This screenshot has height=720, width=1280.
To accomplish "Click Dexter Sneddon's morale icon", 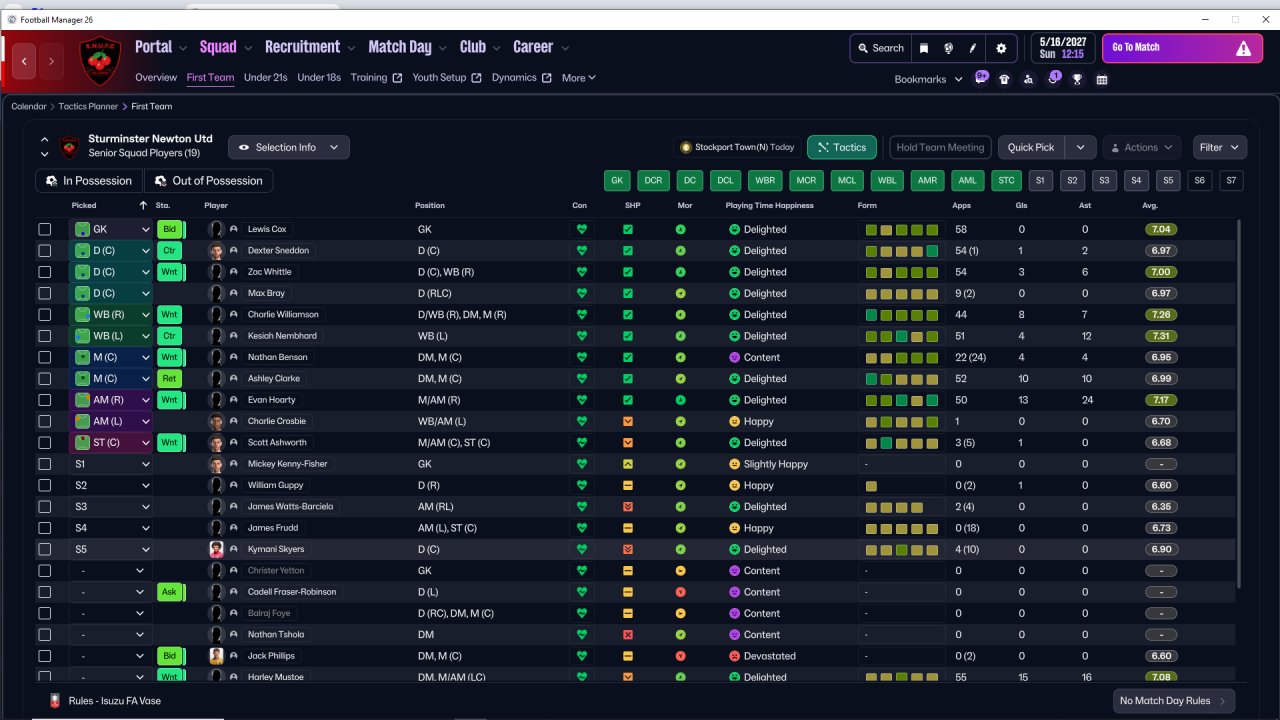I will click(680, 251).
